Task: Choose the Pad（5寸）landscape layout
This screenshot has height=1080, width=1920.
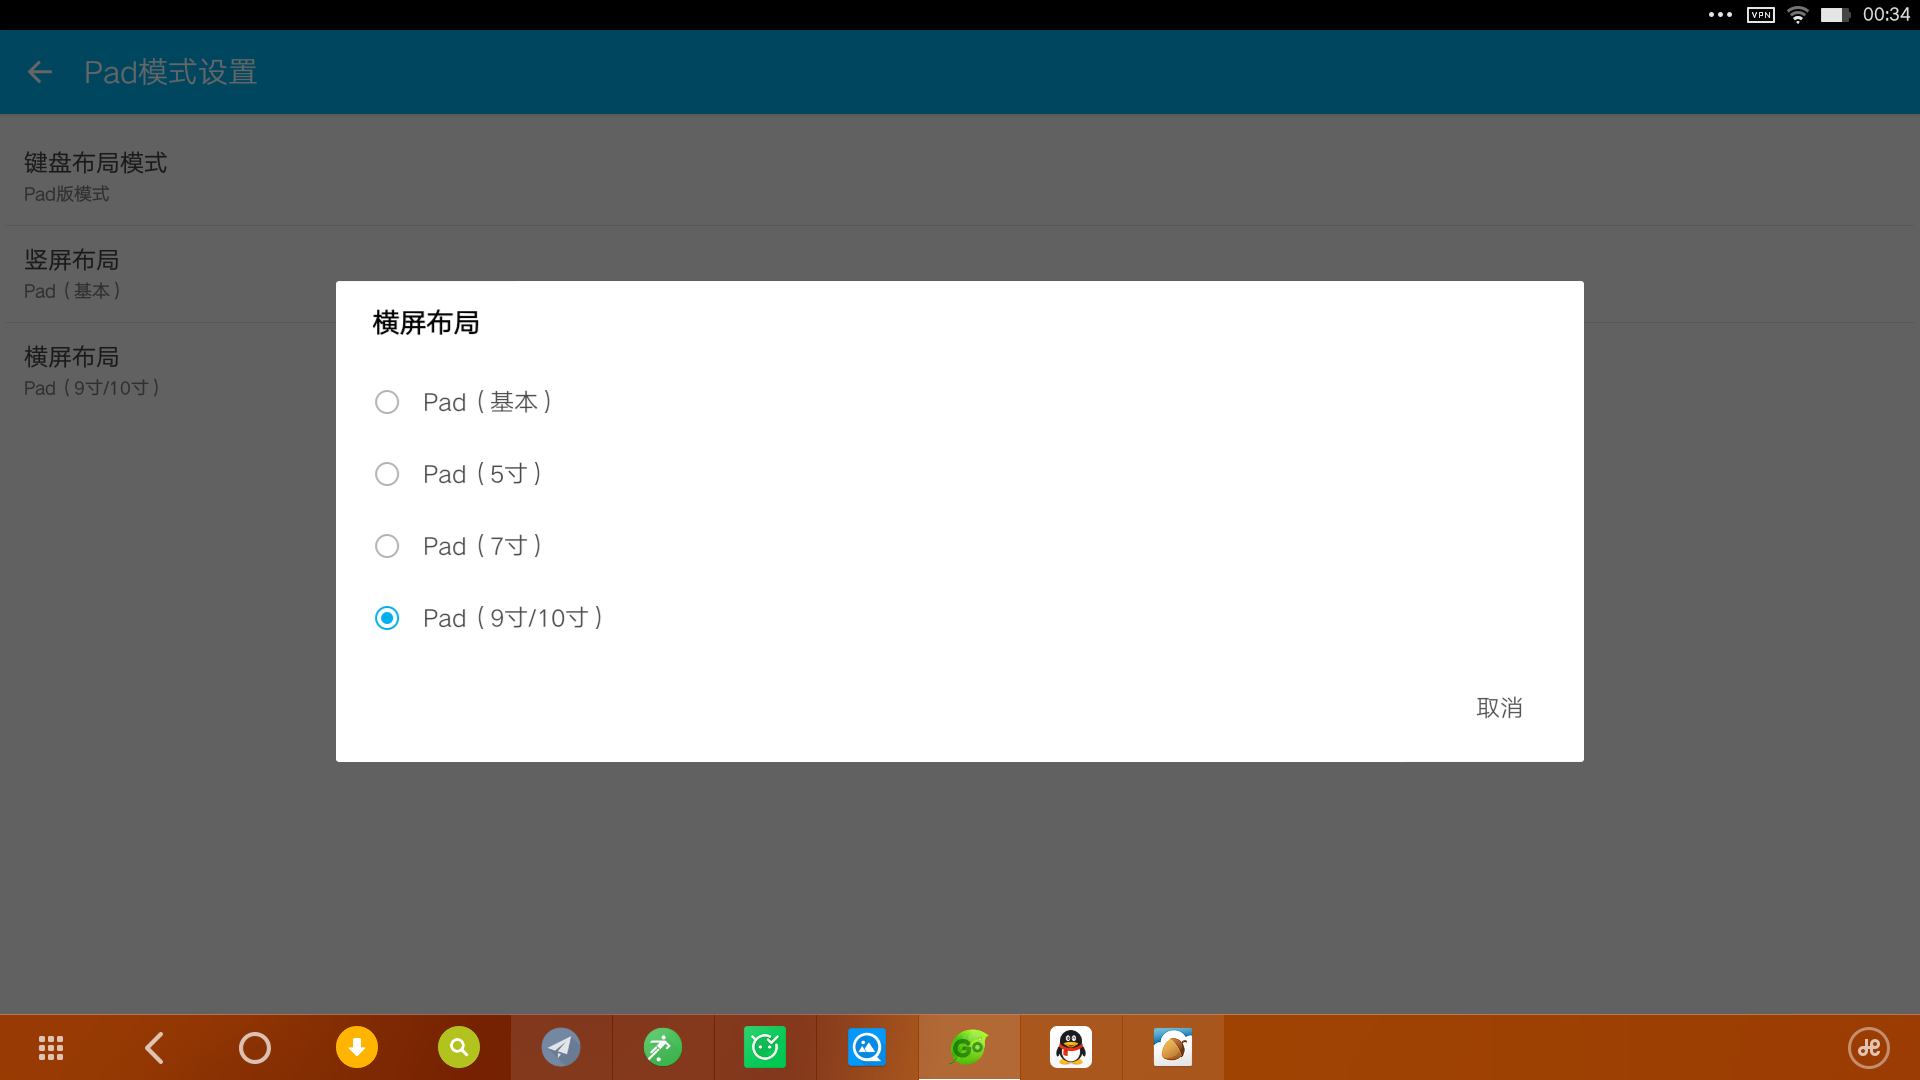Action: tap(387, 474)
